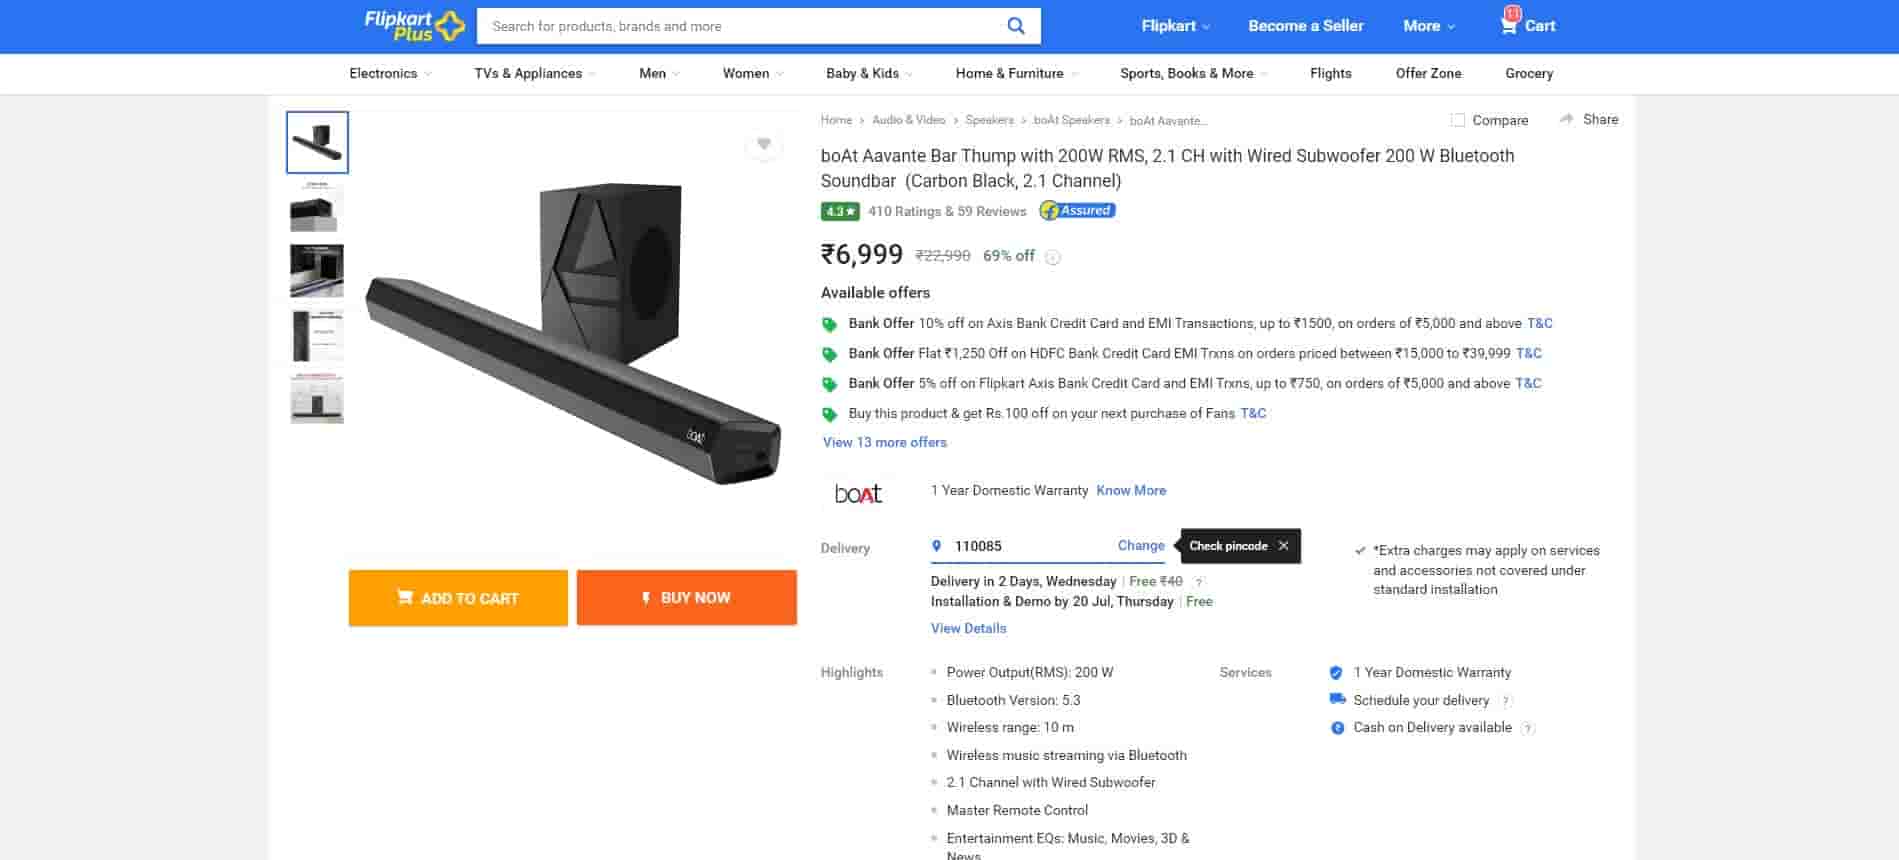This screenshot has height=860, width=1899.
Task: Go to the Grocery menu item
Action: coord(1528,73)
